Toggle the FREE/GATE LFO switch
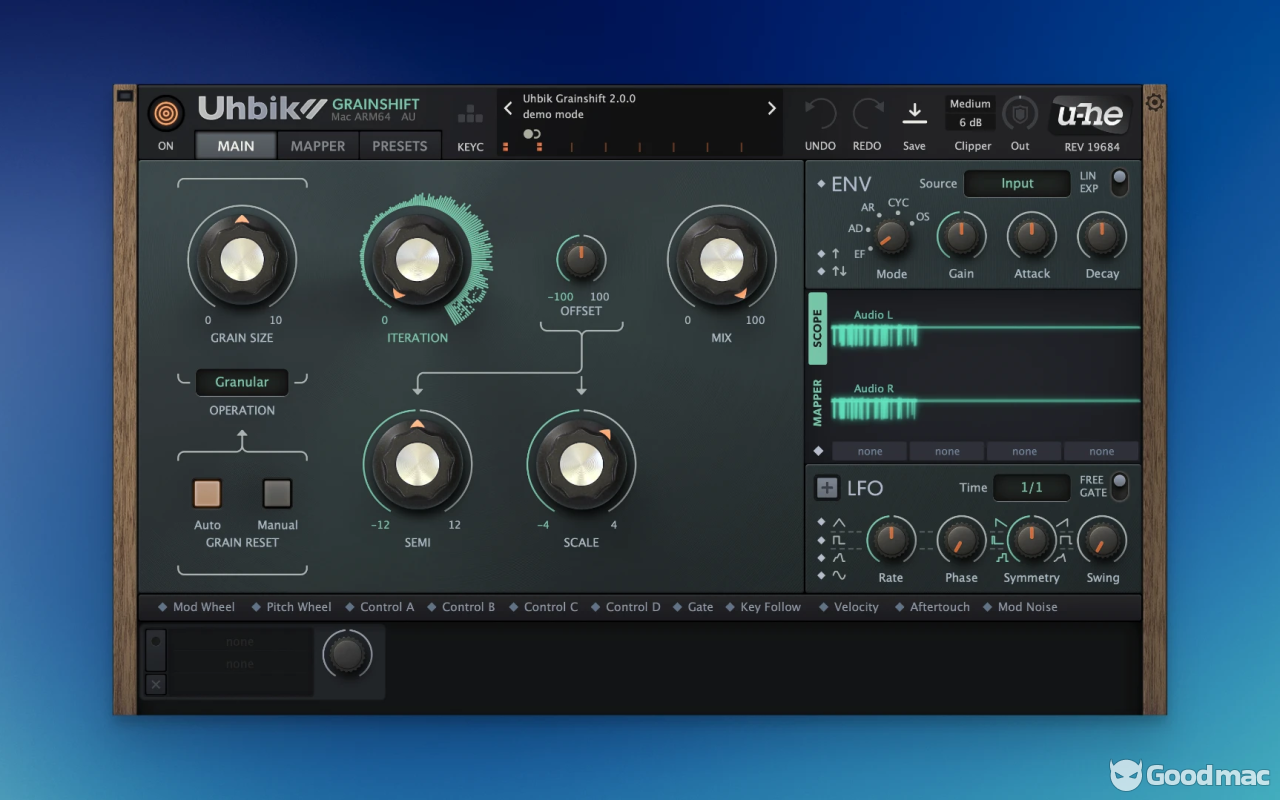The image size is (1280, 800). click(x=1118, y=486)
